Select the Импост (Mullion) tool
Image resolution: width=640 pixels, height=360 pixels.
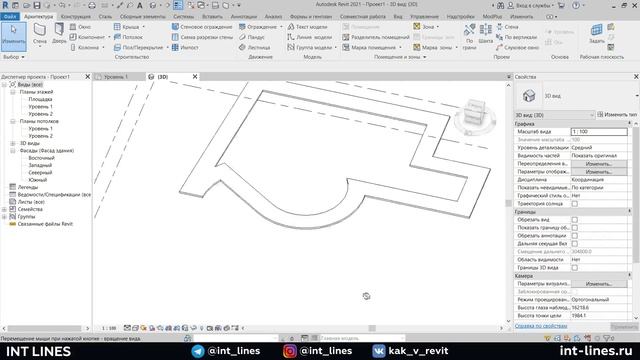[185, 47]
